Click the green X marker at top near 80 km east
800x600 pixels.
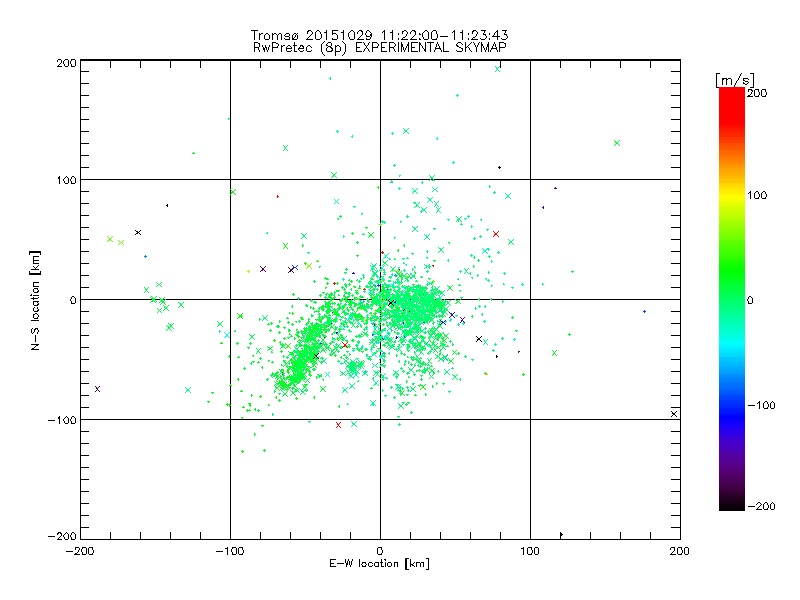[497, 69]
